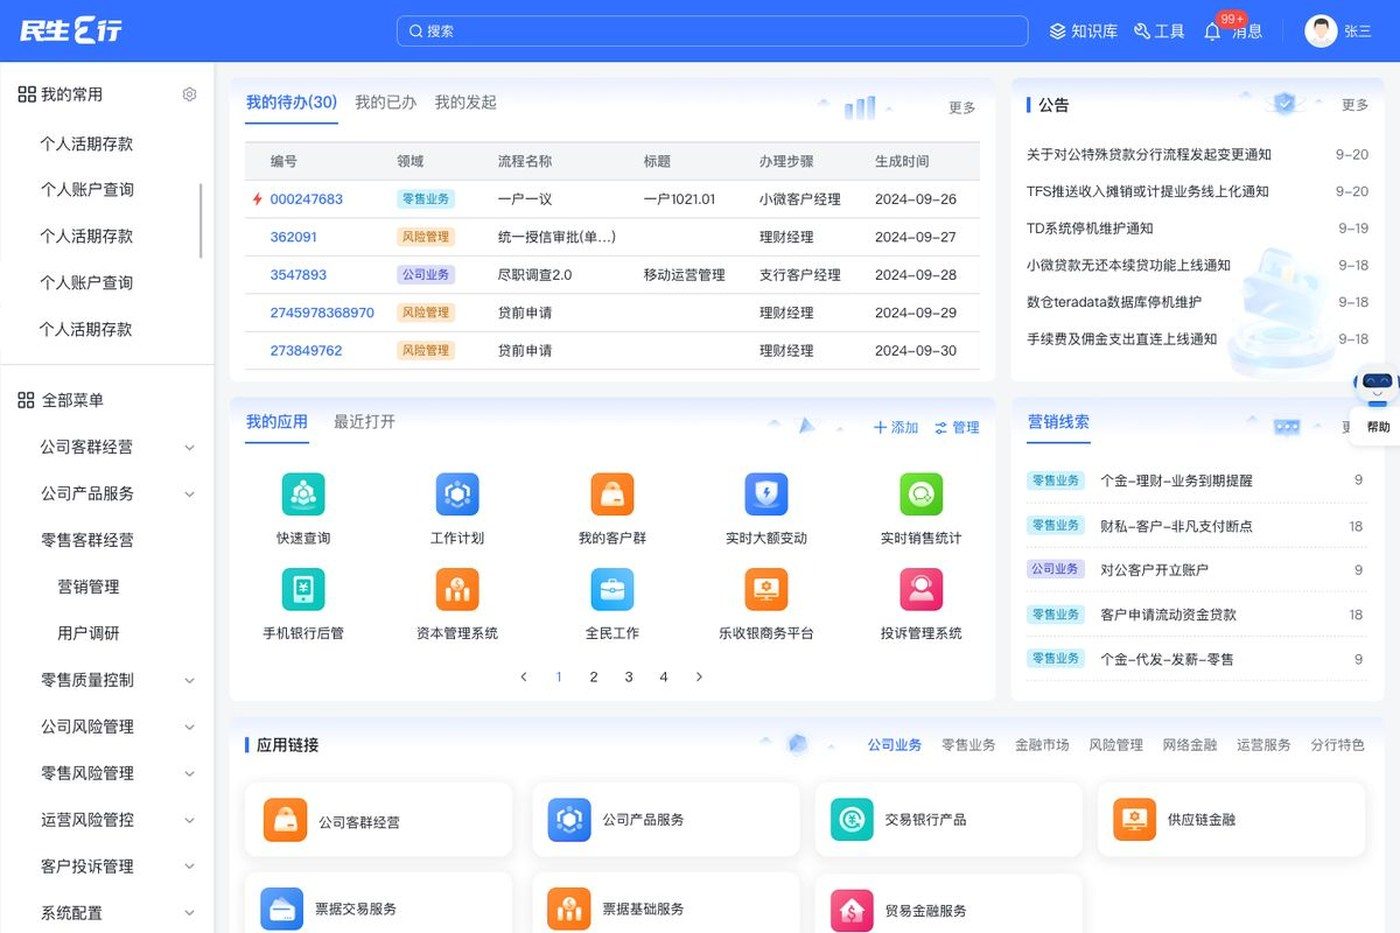Open the 资本管理系统 app icon

pos(457,589)
